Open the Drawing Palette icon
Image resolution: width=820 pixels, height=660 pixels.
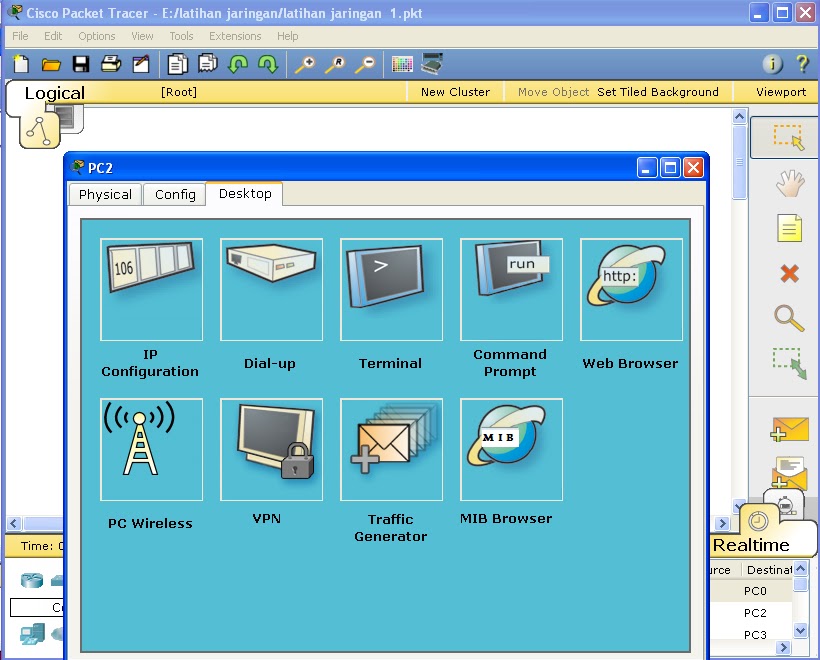(402, 64)
